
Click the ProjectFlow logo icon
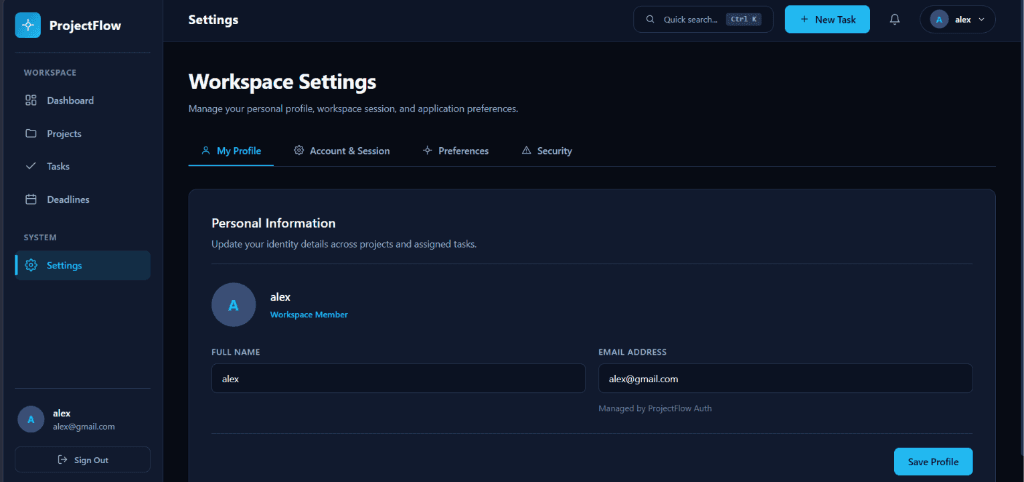pos(27,25)
